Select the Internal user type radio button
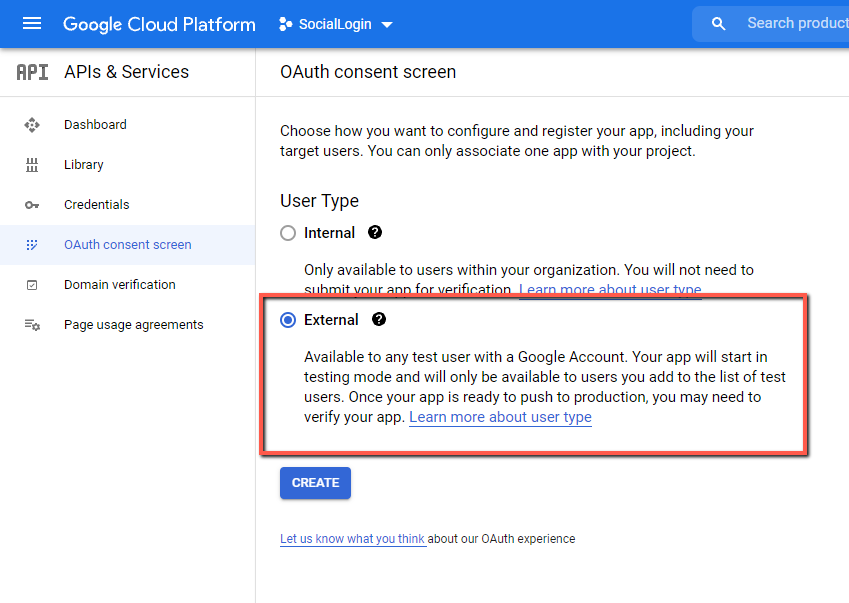Viewport: 849px width, 603px height. click(x=288, y=233)
